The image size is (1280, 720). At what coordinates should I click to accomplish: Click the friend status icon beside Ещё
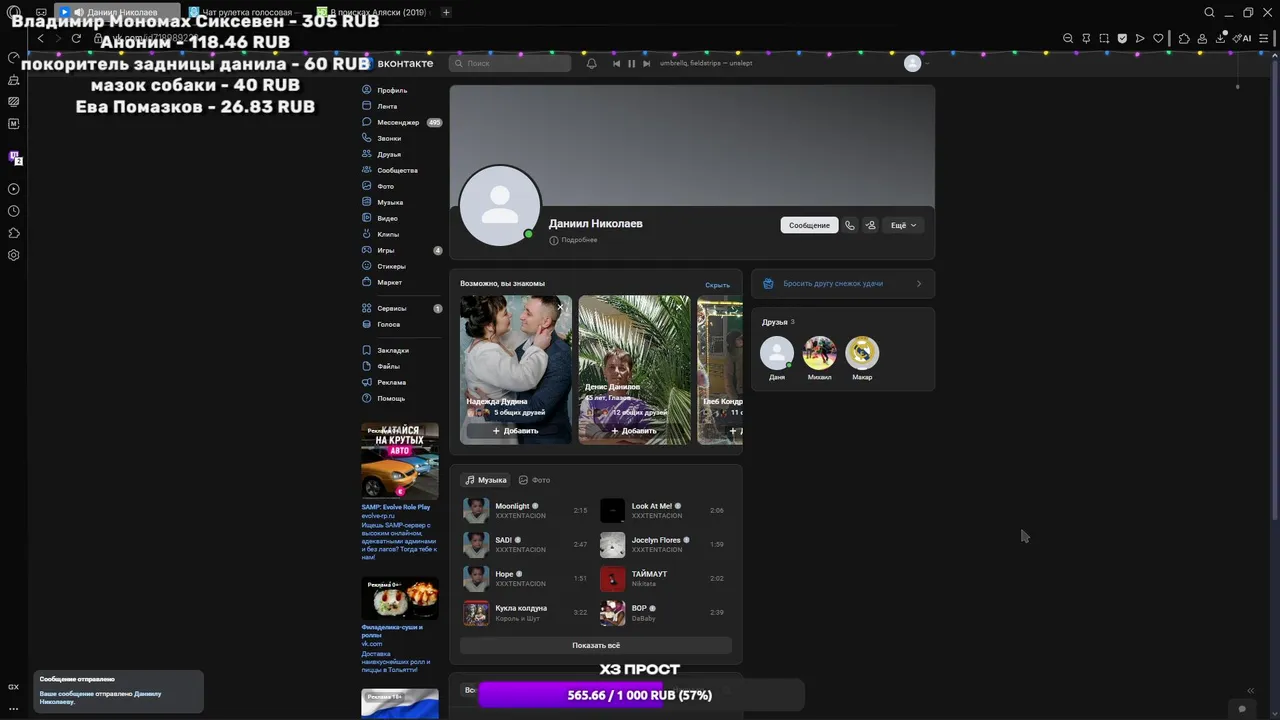870,225
